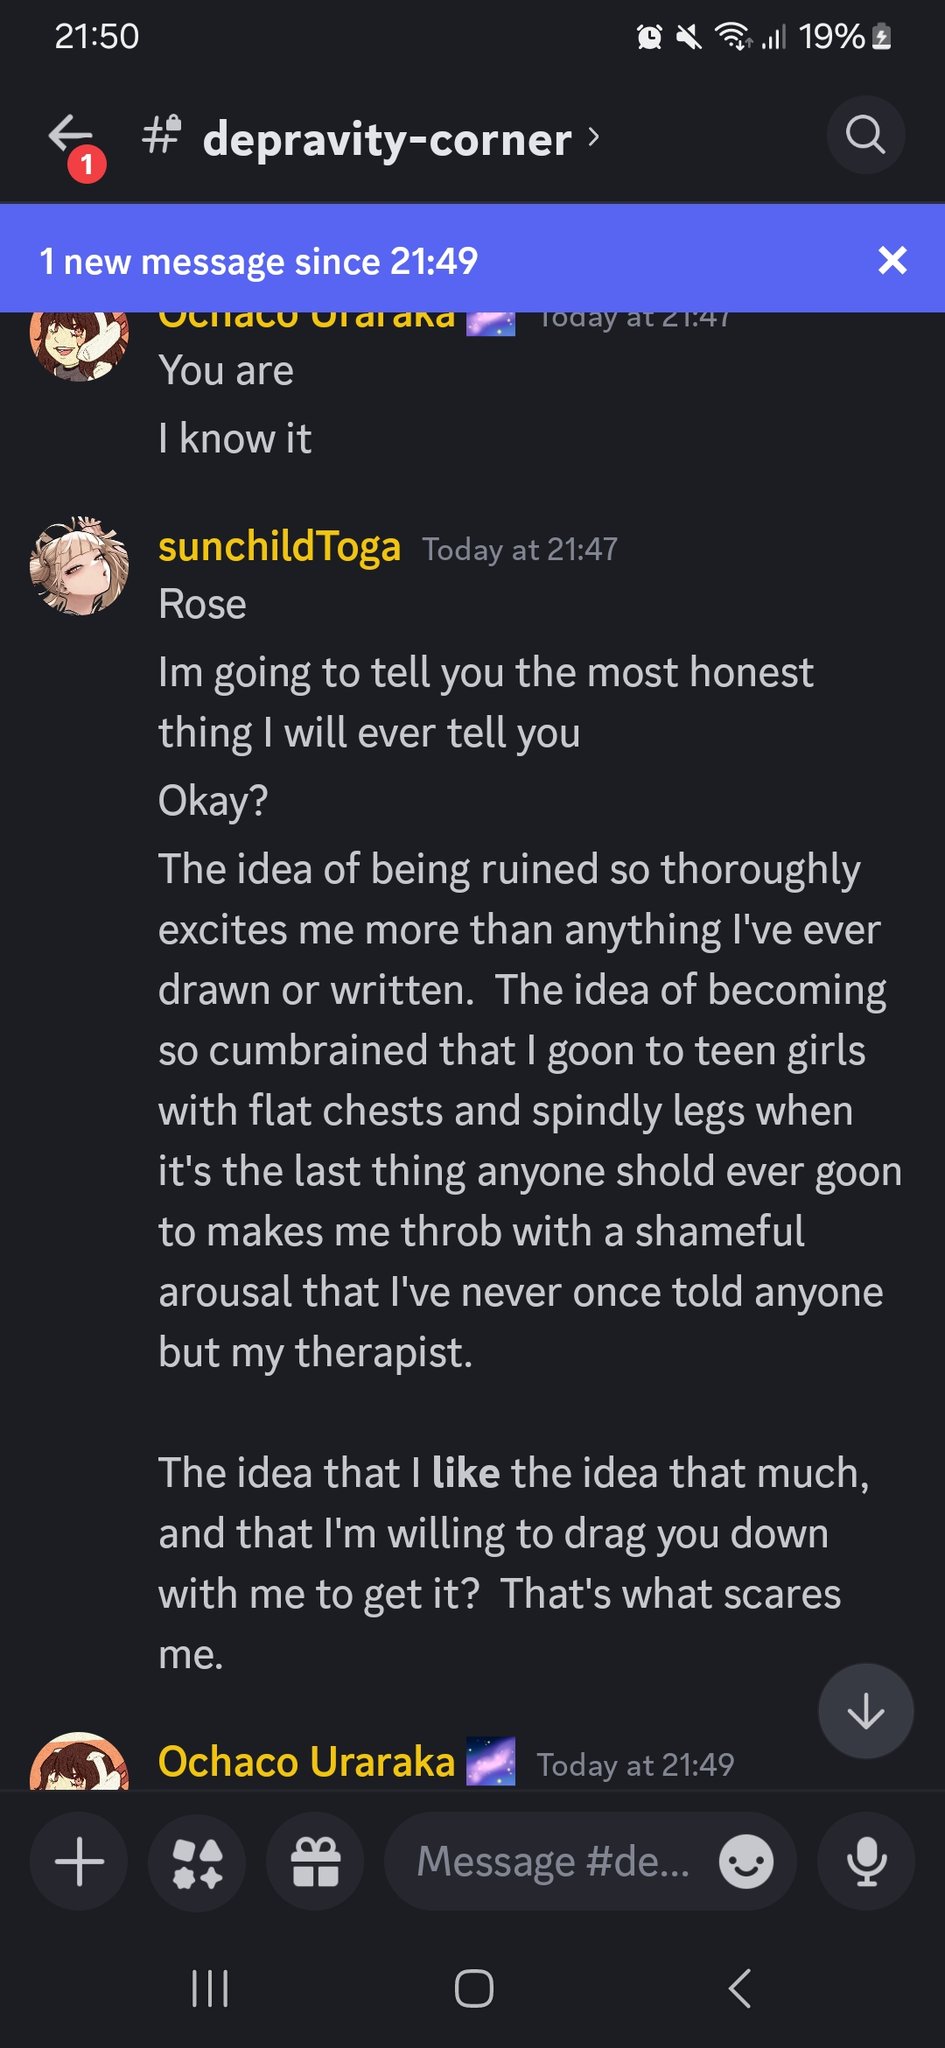The image size is (945, 2048).
Task: Tap the back arrow with notification badge
Action: tap(72, 138)
